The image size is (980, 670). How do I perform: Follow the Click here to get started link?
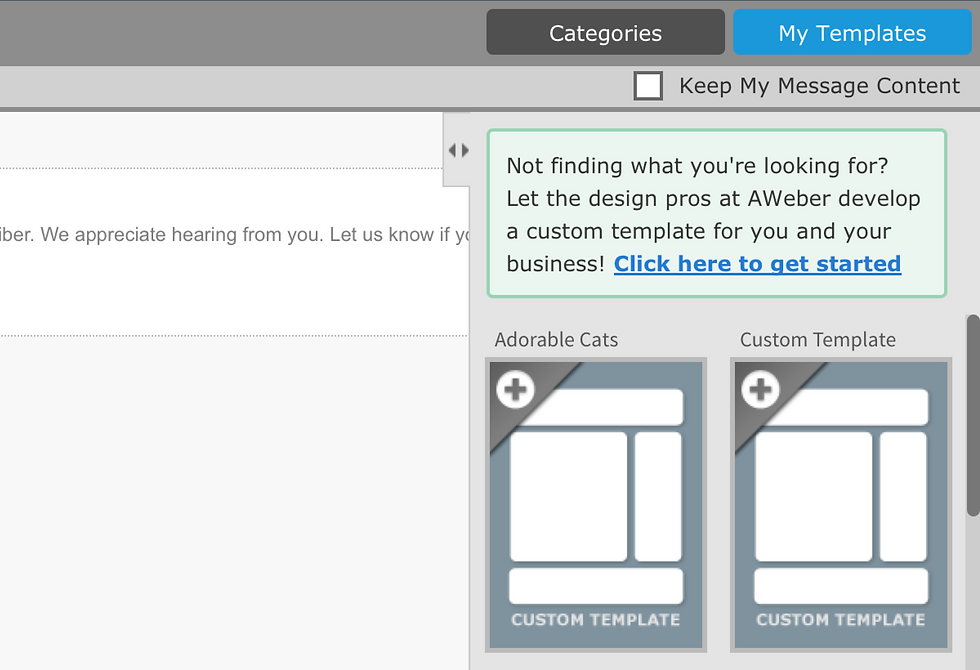[x=757, y=264]
